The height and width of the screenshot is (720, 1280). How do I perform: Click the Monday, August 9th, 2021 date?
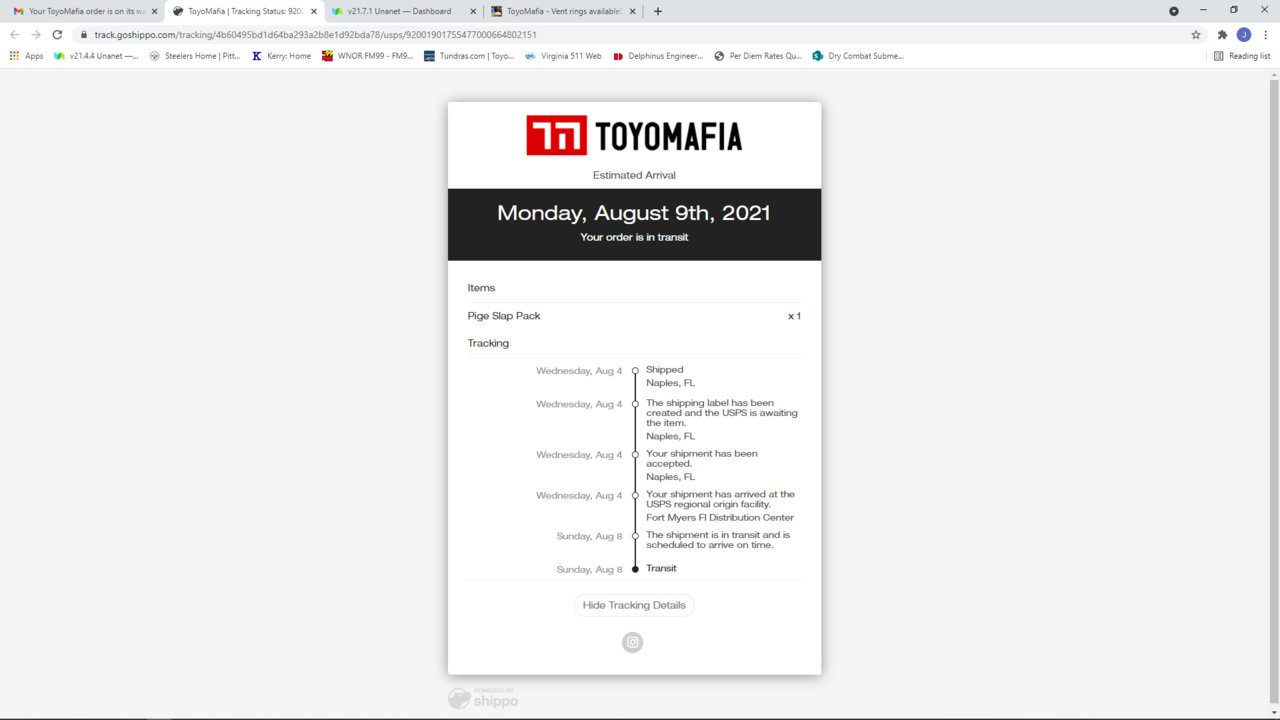pyautogui.click(x=634, y=213)
